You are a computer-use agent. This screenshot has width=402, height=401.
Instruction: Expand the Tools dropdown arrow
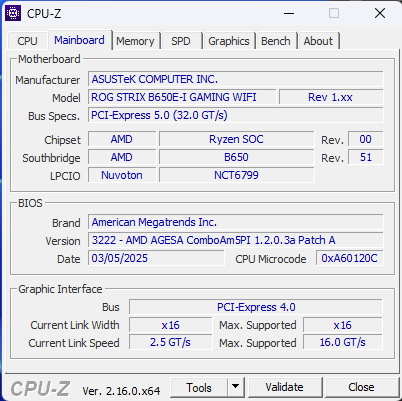(x=236, y=388)
